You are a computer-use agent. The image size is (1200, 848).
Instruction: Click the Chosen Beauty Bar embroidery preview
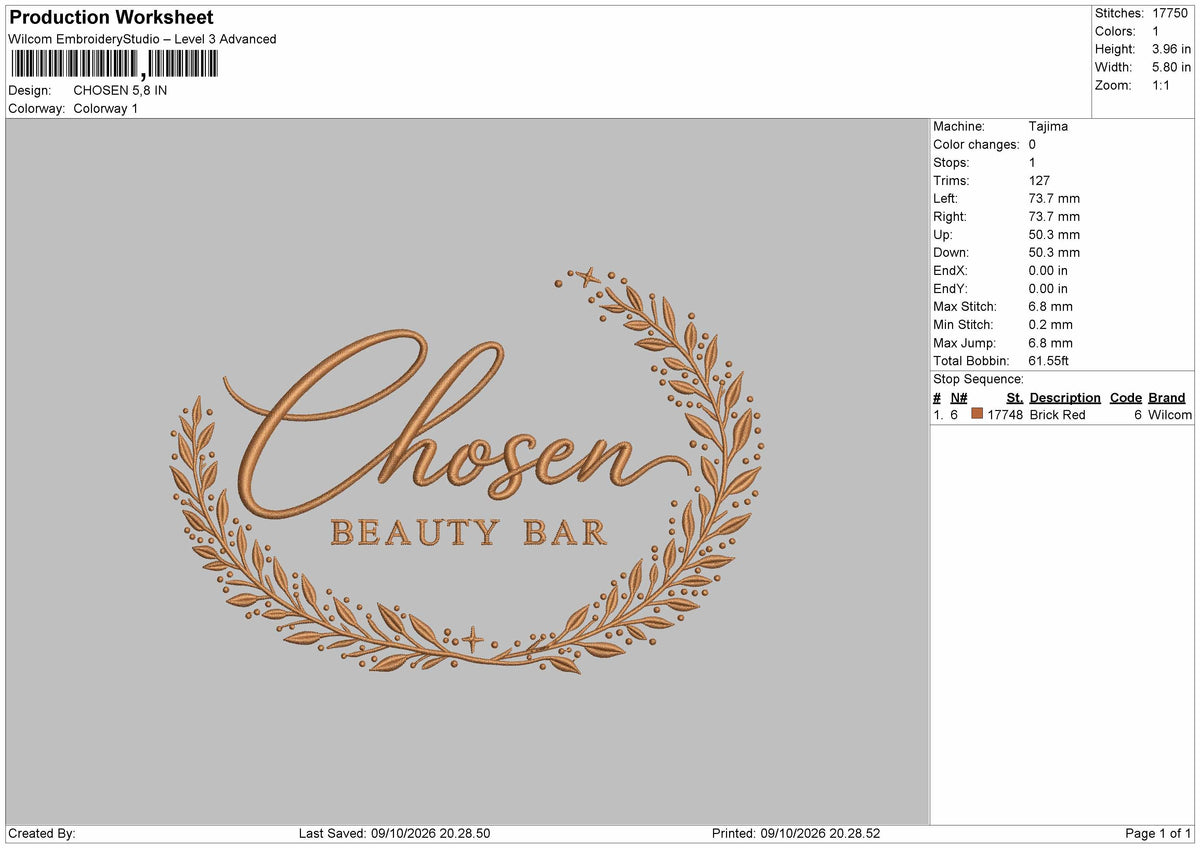[x=466, y=470]
